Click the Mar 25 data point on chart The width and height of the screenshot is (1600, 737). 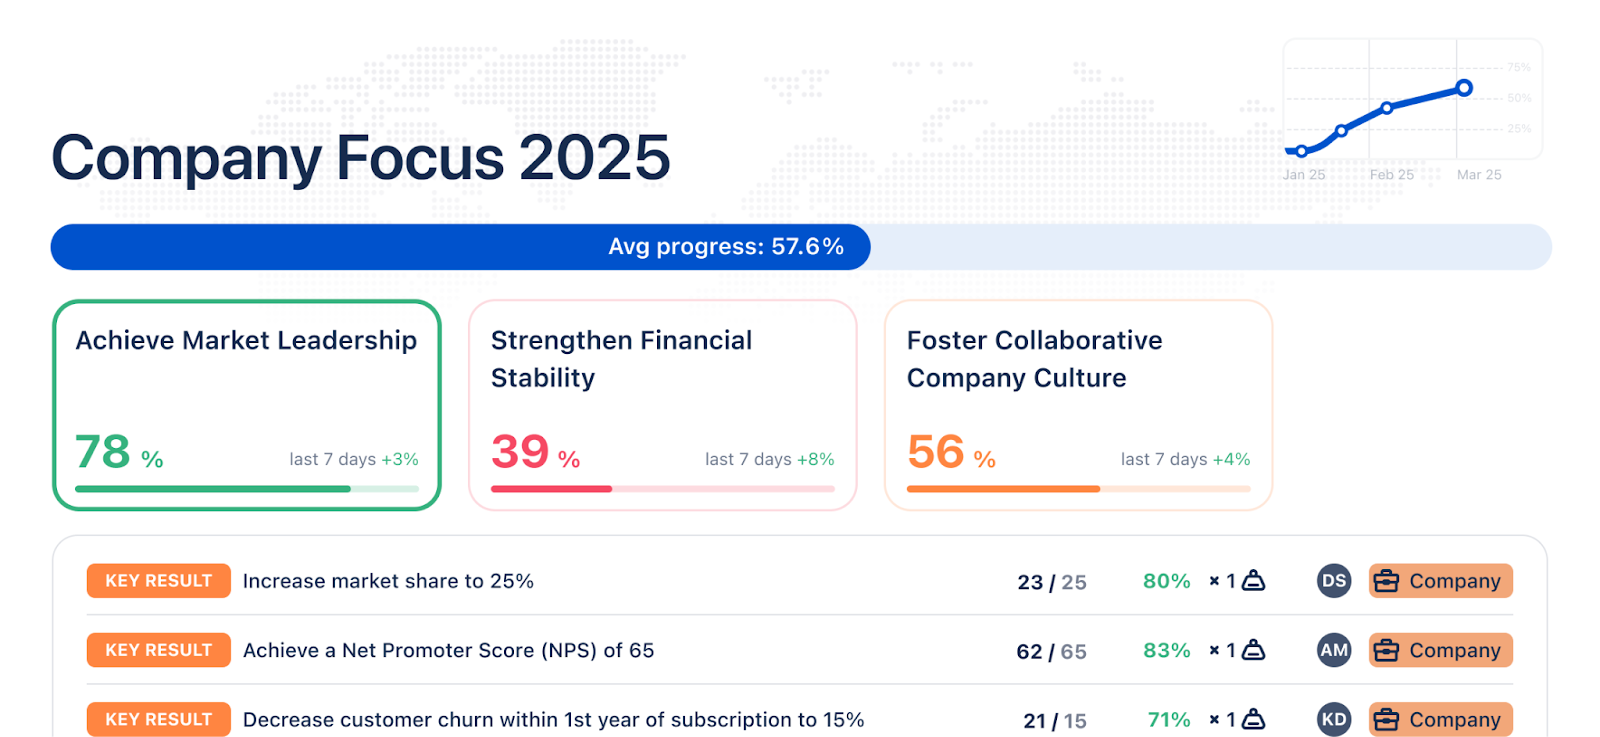pyautogui.click(x=1464, y=88)
